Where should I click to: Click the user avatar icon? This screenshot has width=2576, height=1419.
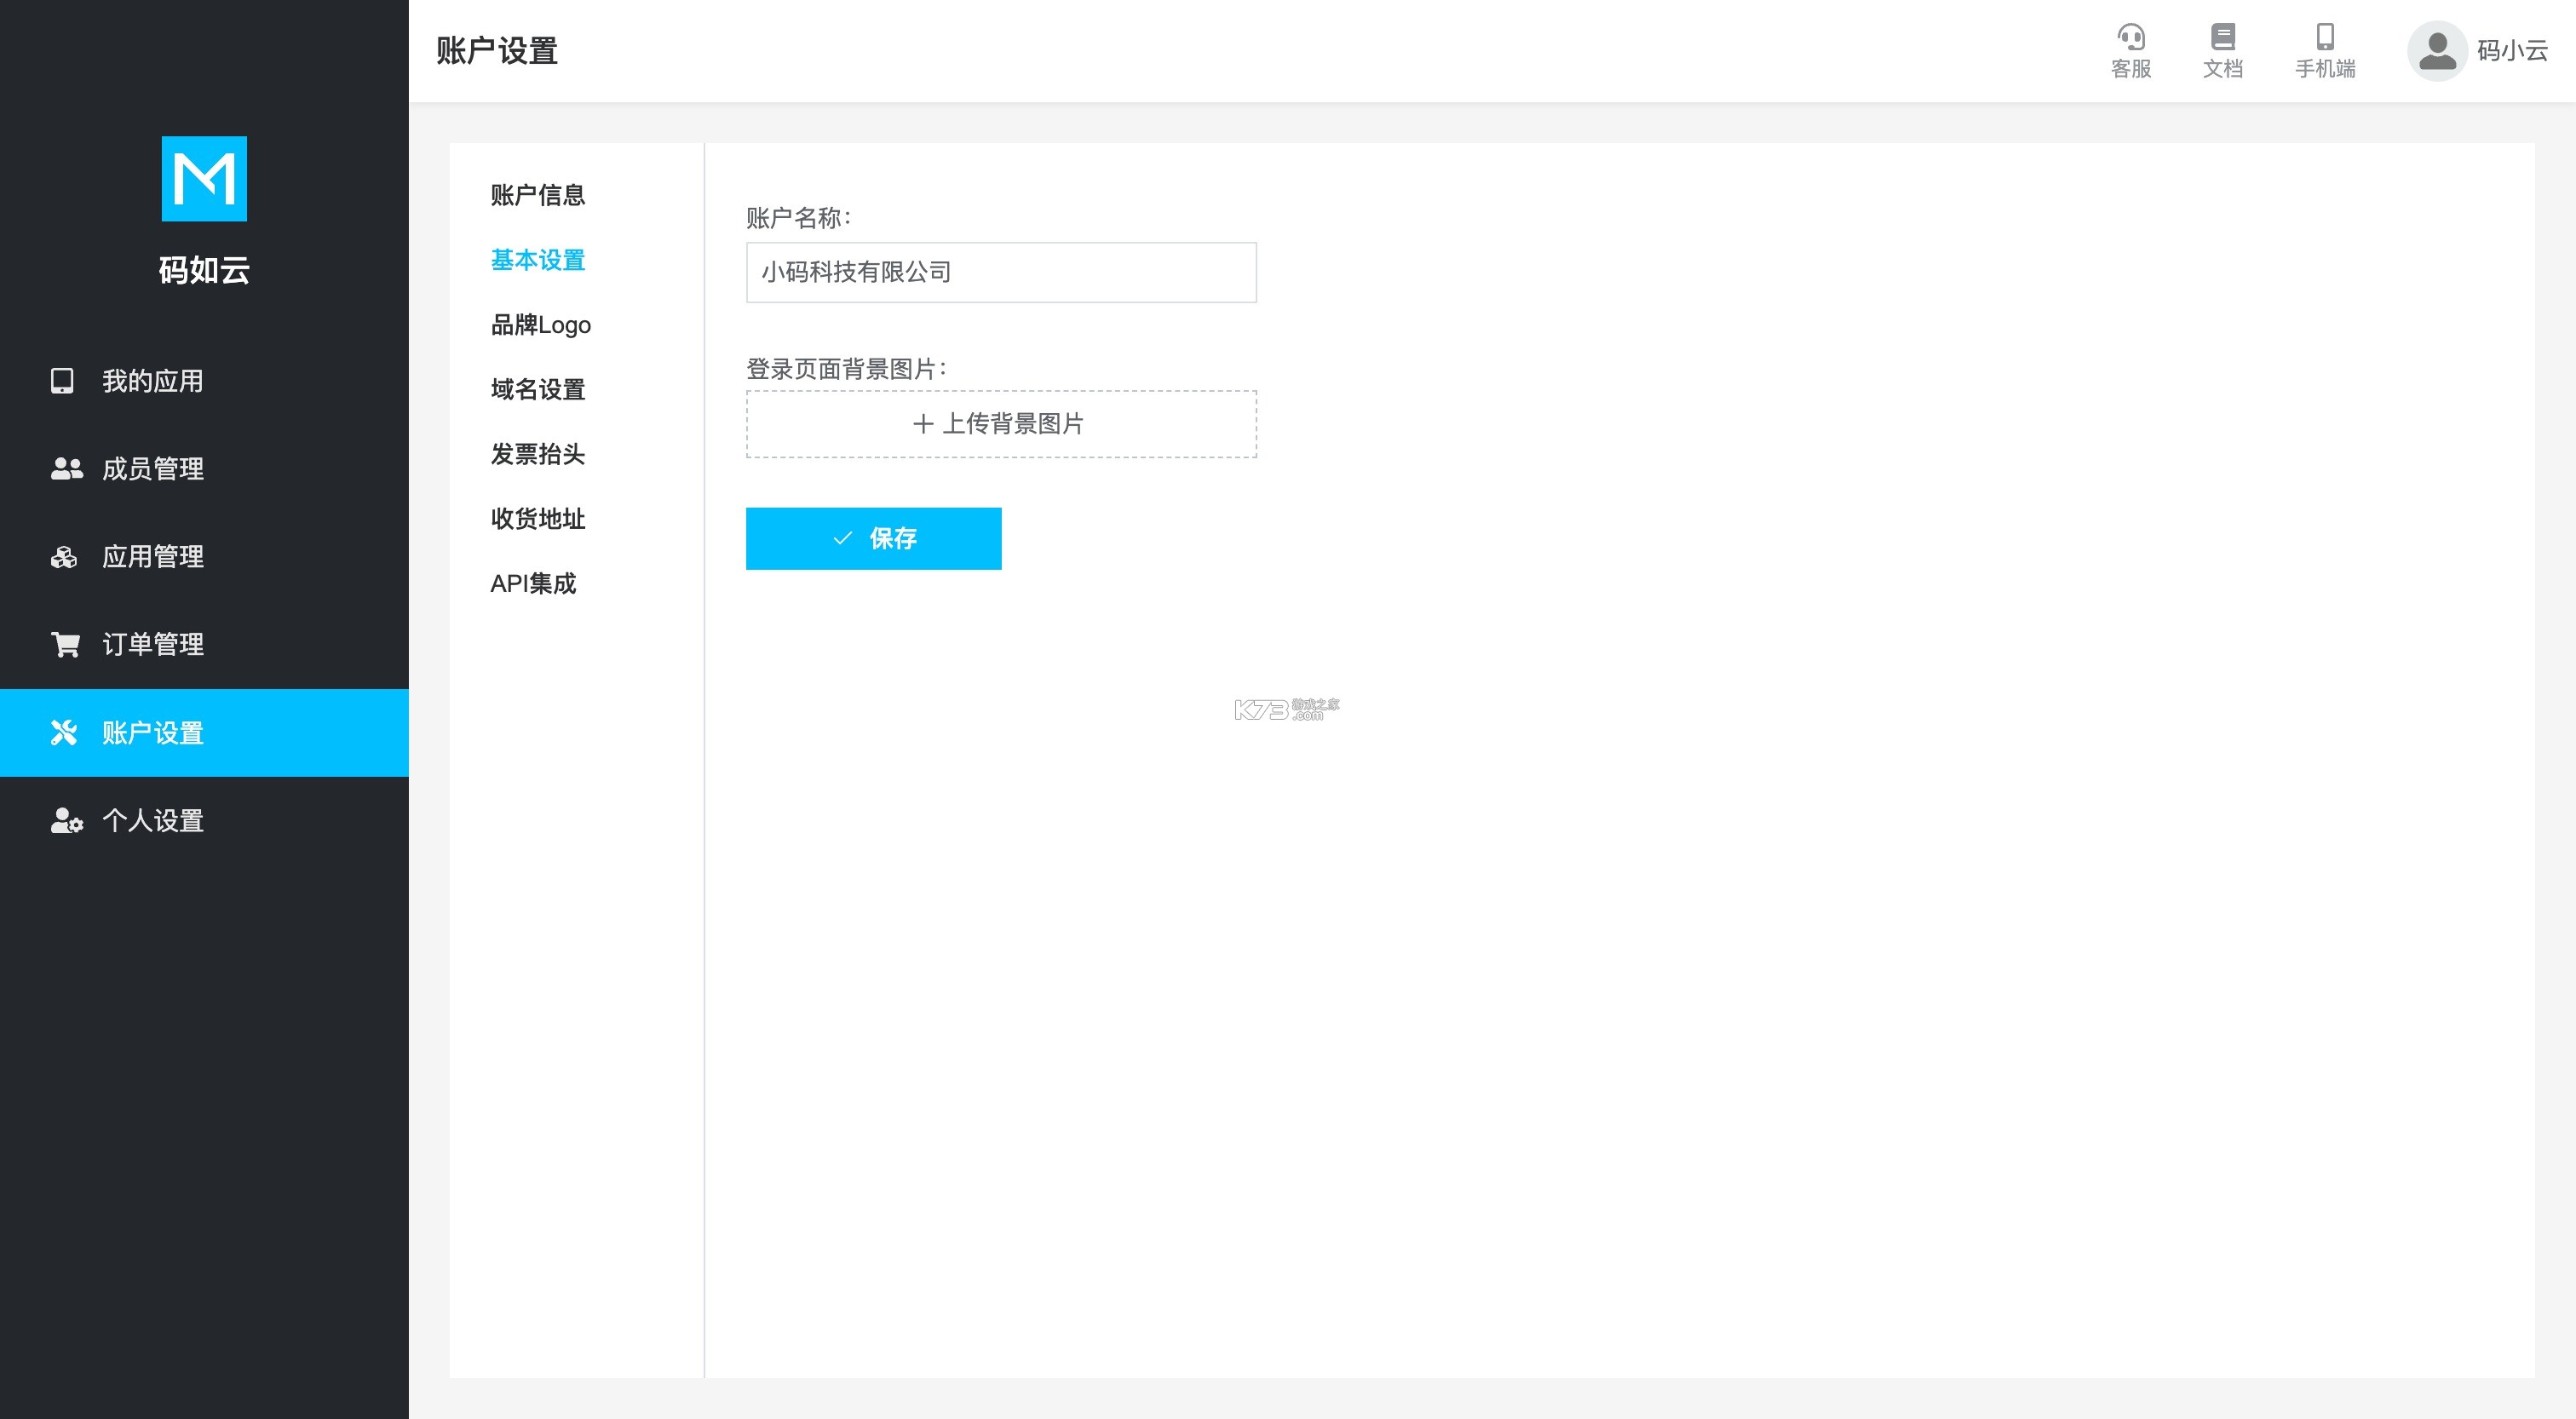[2437, 51]
